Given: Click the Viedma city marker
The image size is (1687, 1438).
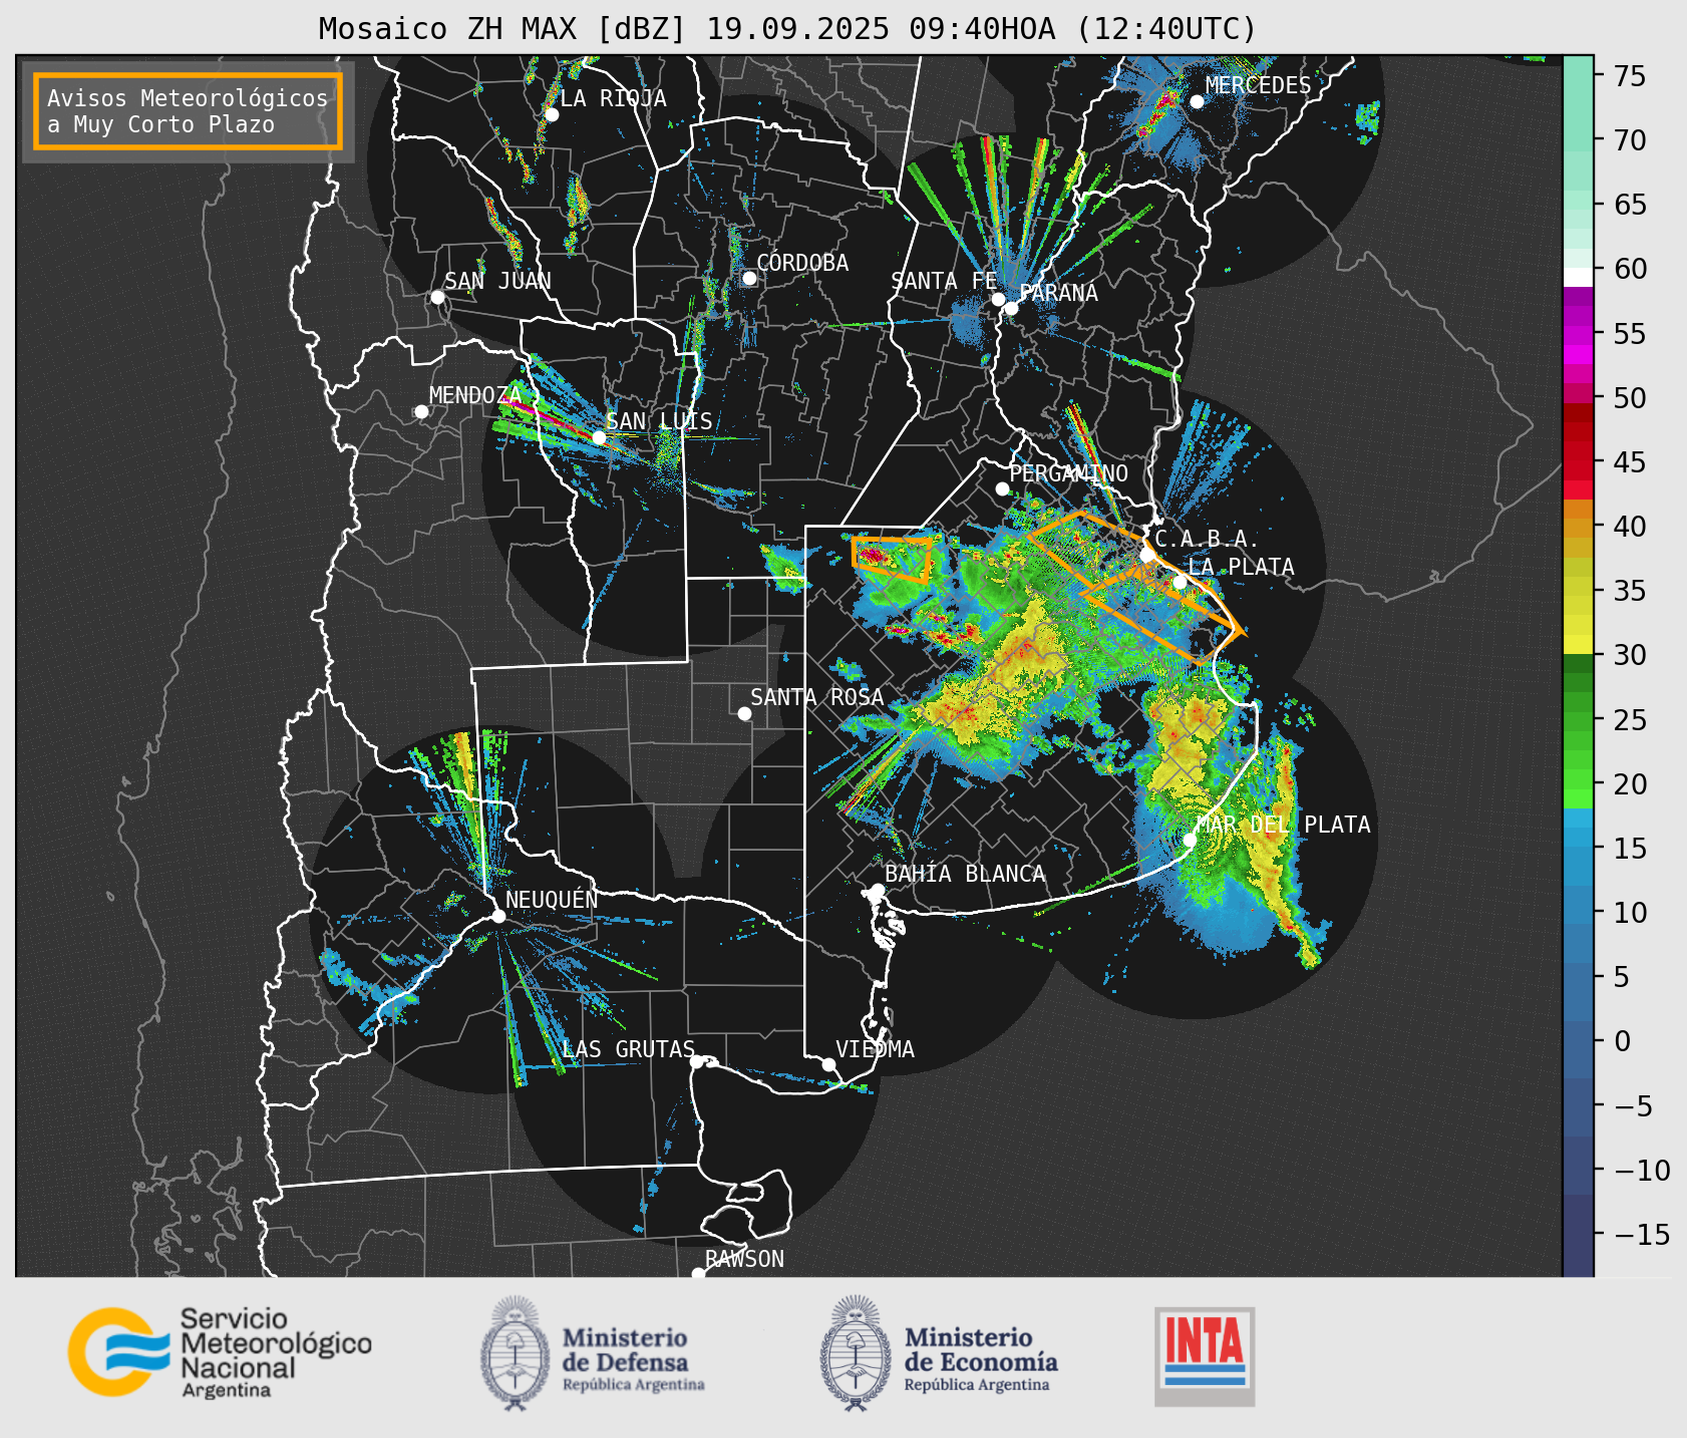Looking at the screenshot, I should tap(828, 1064).
